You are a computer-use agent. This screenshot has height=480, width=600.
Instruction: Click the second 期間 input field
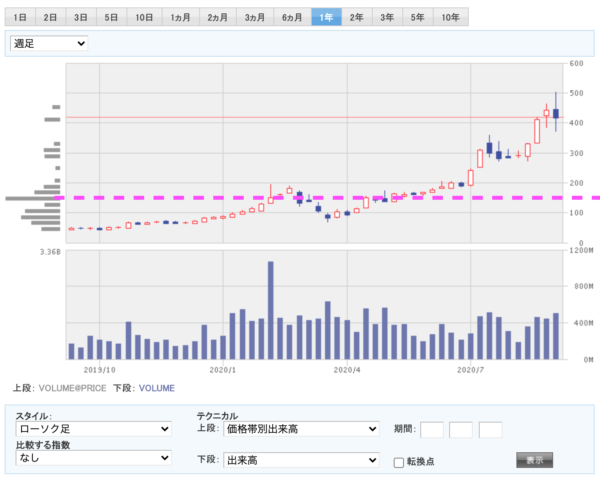(461, 430)
